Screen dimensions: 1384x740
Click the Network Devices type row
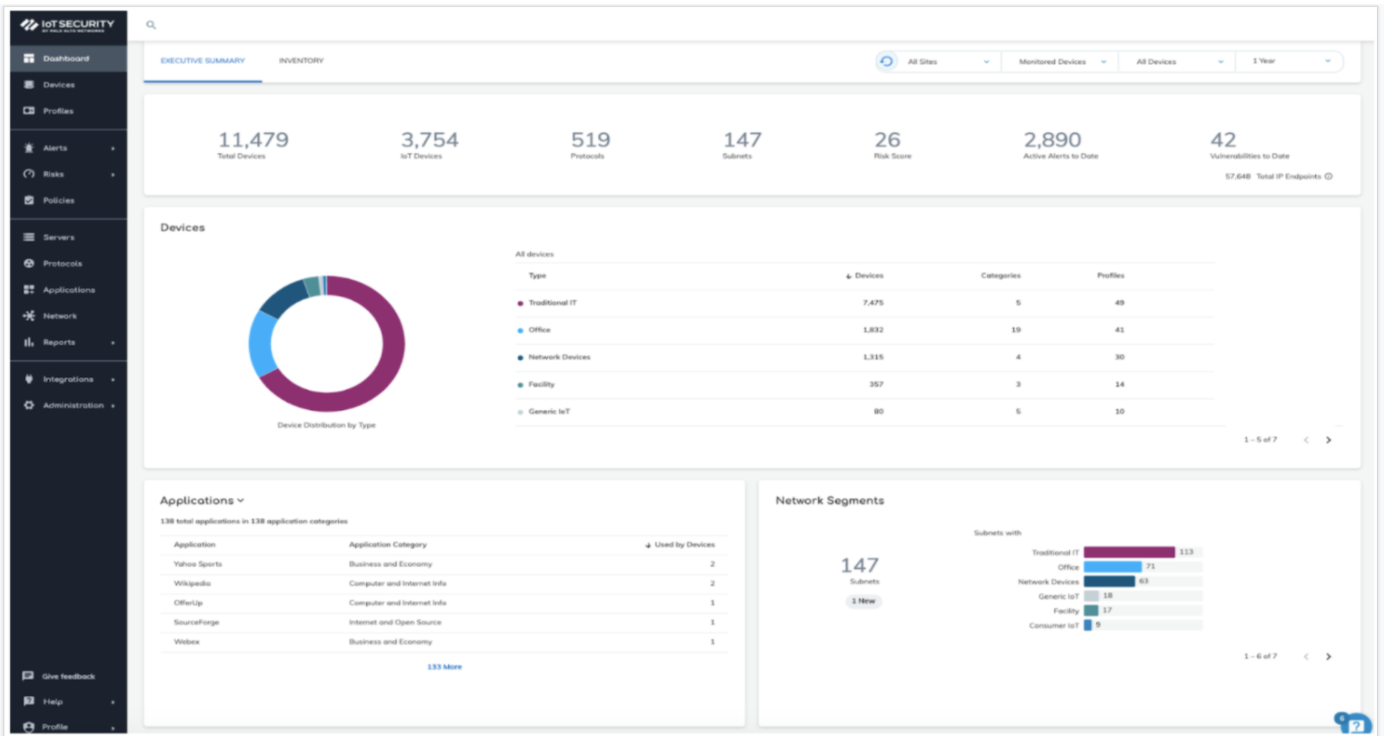(x=865, y=357)
